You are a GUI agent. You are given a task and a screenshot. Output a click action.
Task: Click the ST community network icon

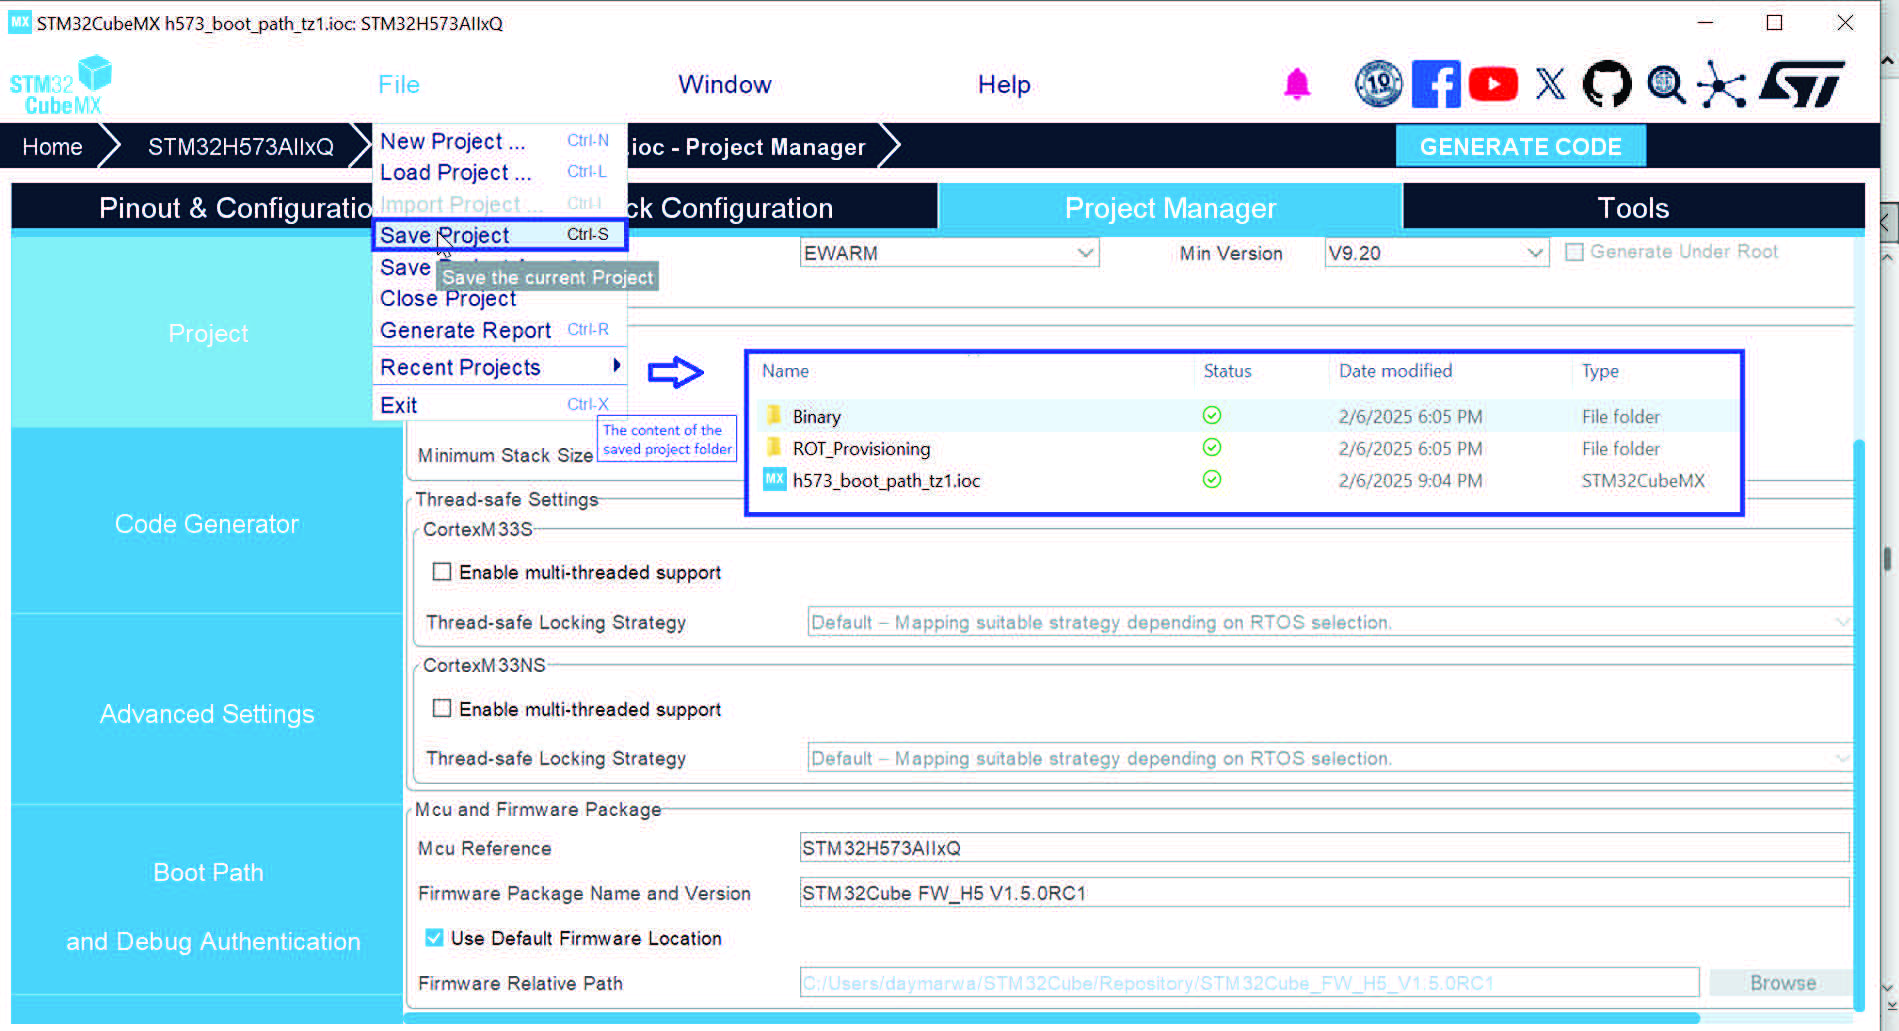[x=1721, y=84]
